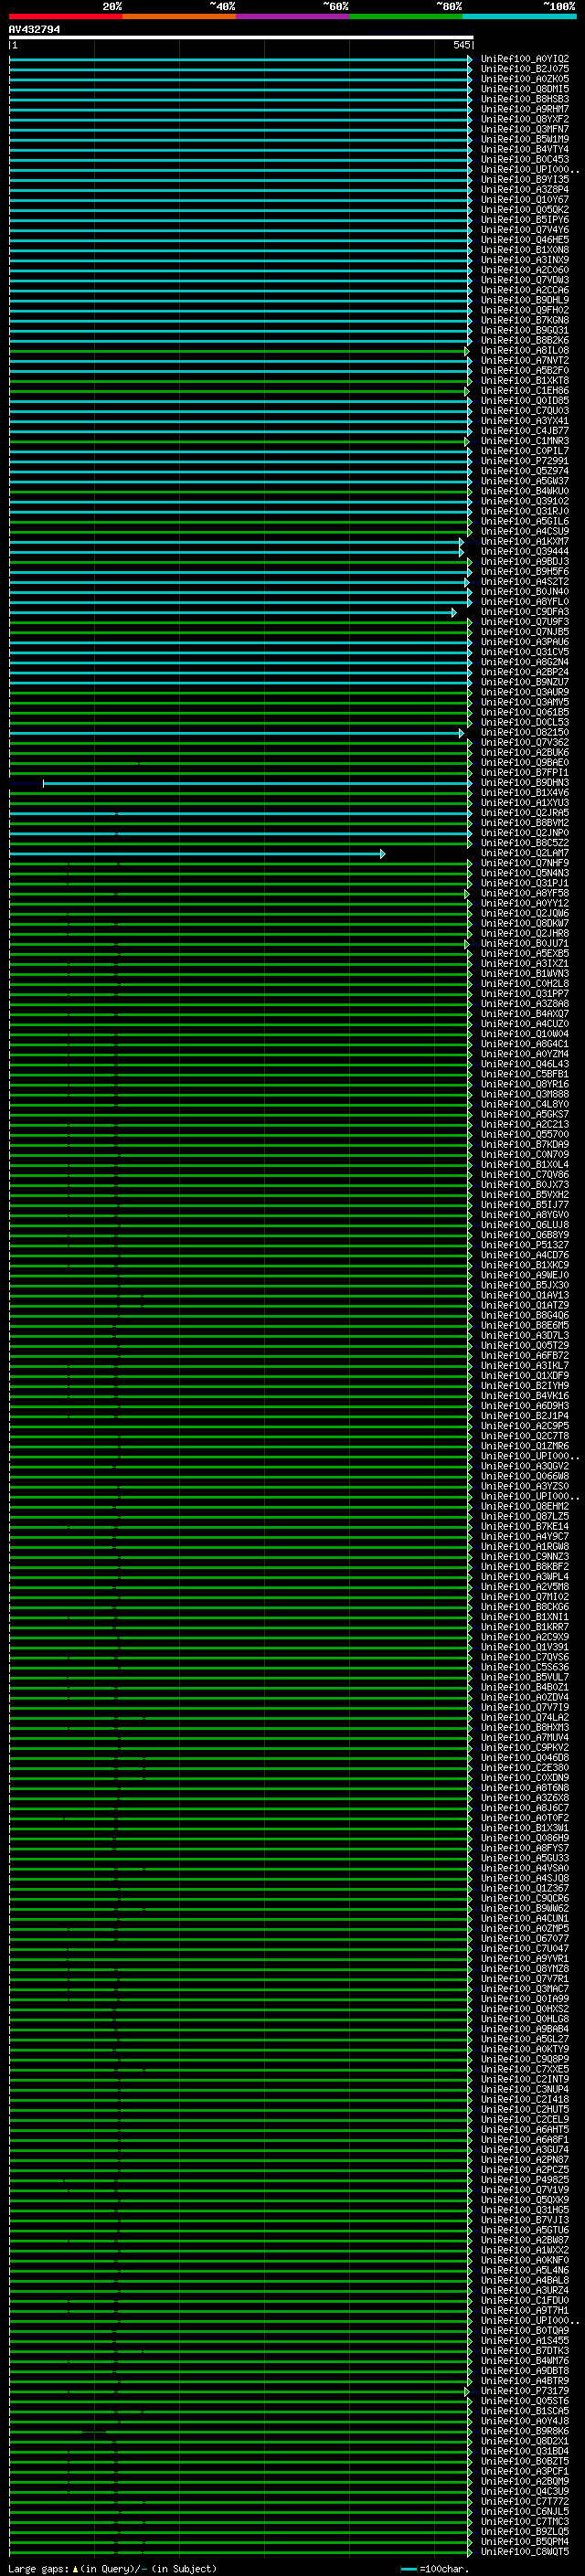
Task: Select hit label UniRef100_B9DHN3
Action: point(525,783)
